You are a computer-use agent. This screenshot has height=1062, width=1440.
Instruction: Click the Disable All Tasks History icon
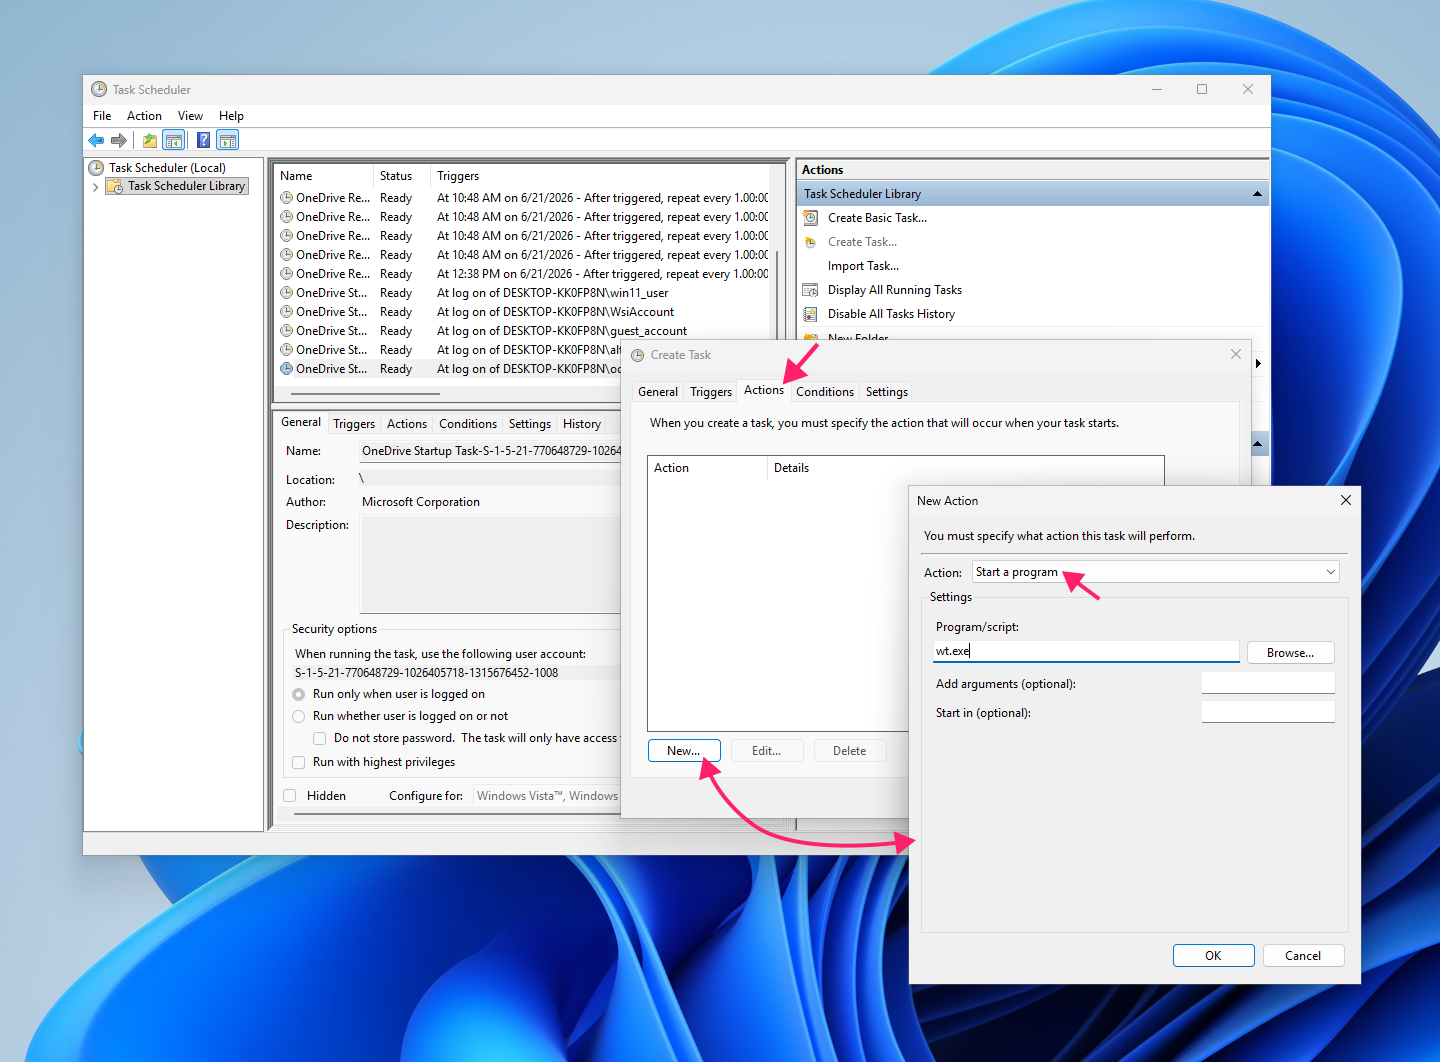pyautogui.click(x=811, y=314)
